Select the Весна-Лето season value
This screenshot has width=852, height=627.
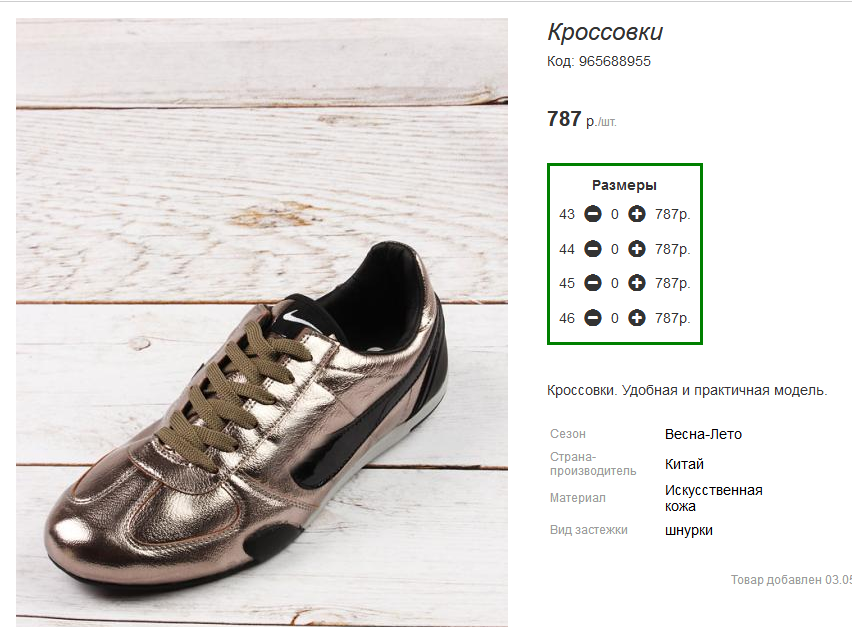[703, 434]
